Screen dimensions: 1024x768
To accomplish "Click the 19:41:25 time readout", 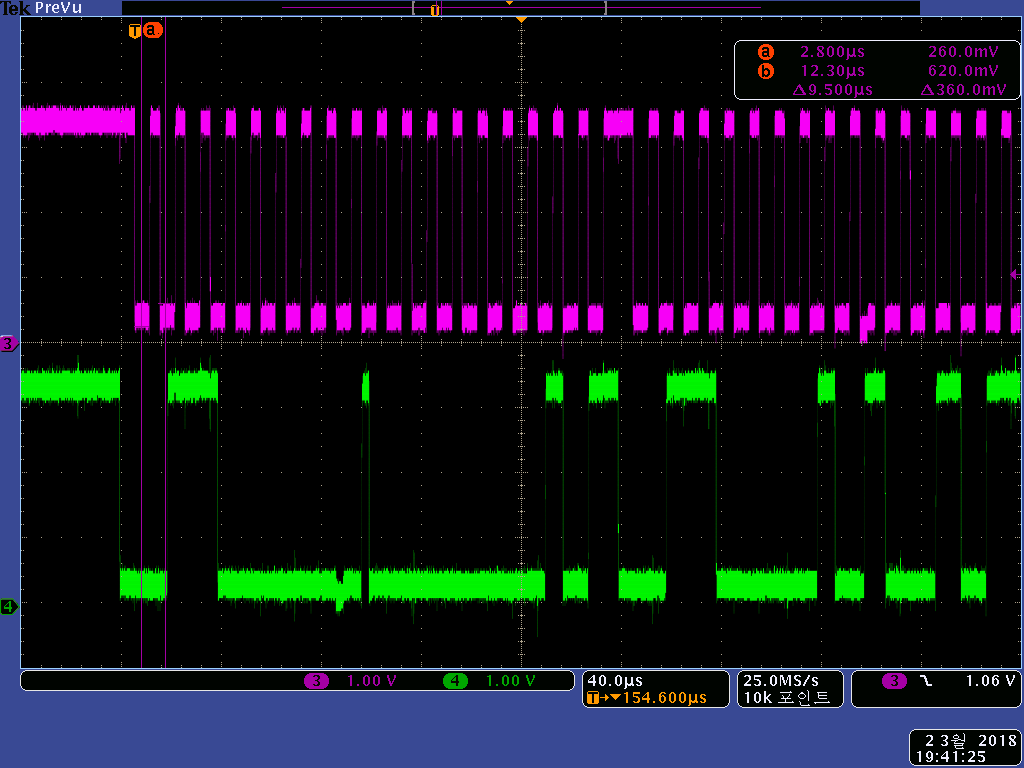I will pos(953,758).
